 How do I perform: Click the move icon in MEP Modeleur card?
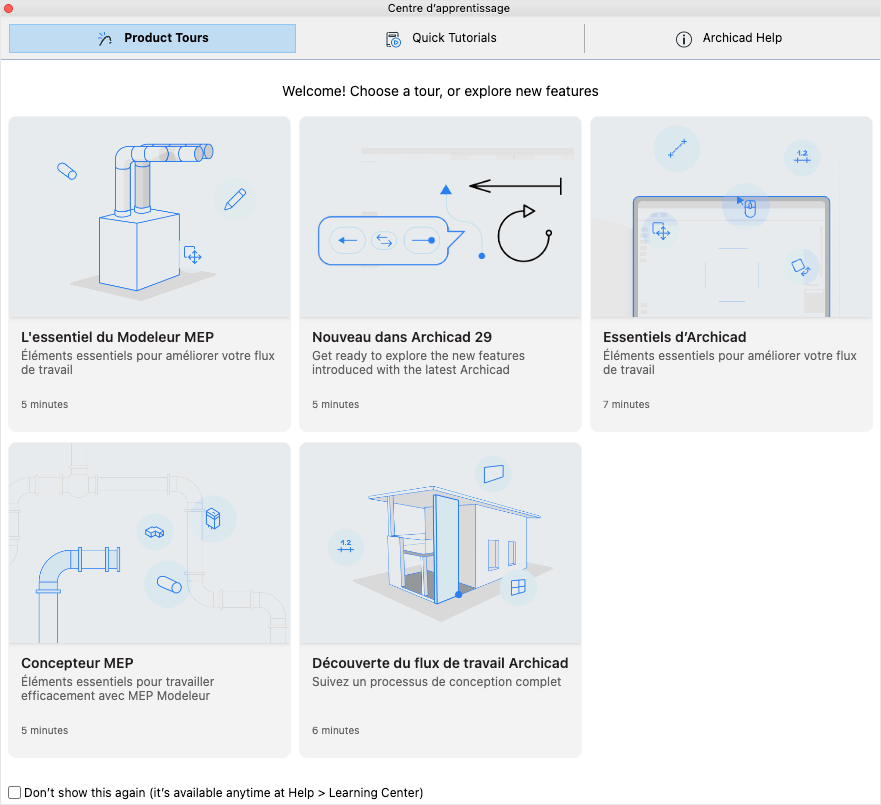click(x=193, y=255)
